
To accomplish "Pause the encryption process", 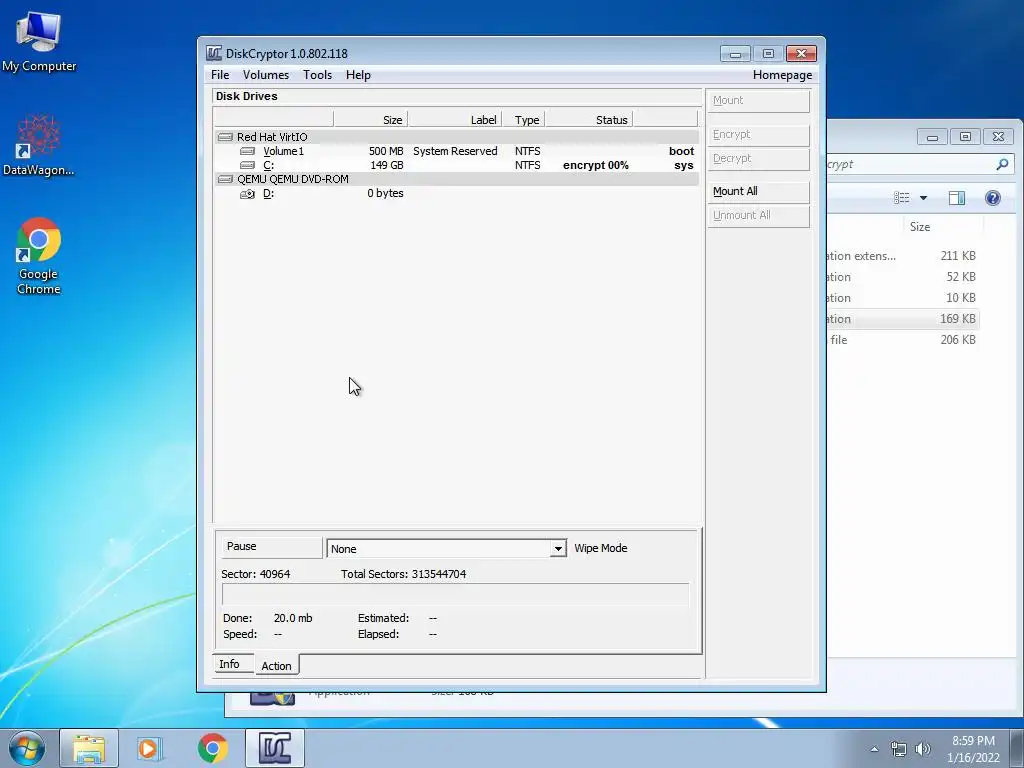I will 270,547.
